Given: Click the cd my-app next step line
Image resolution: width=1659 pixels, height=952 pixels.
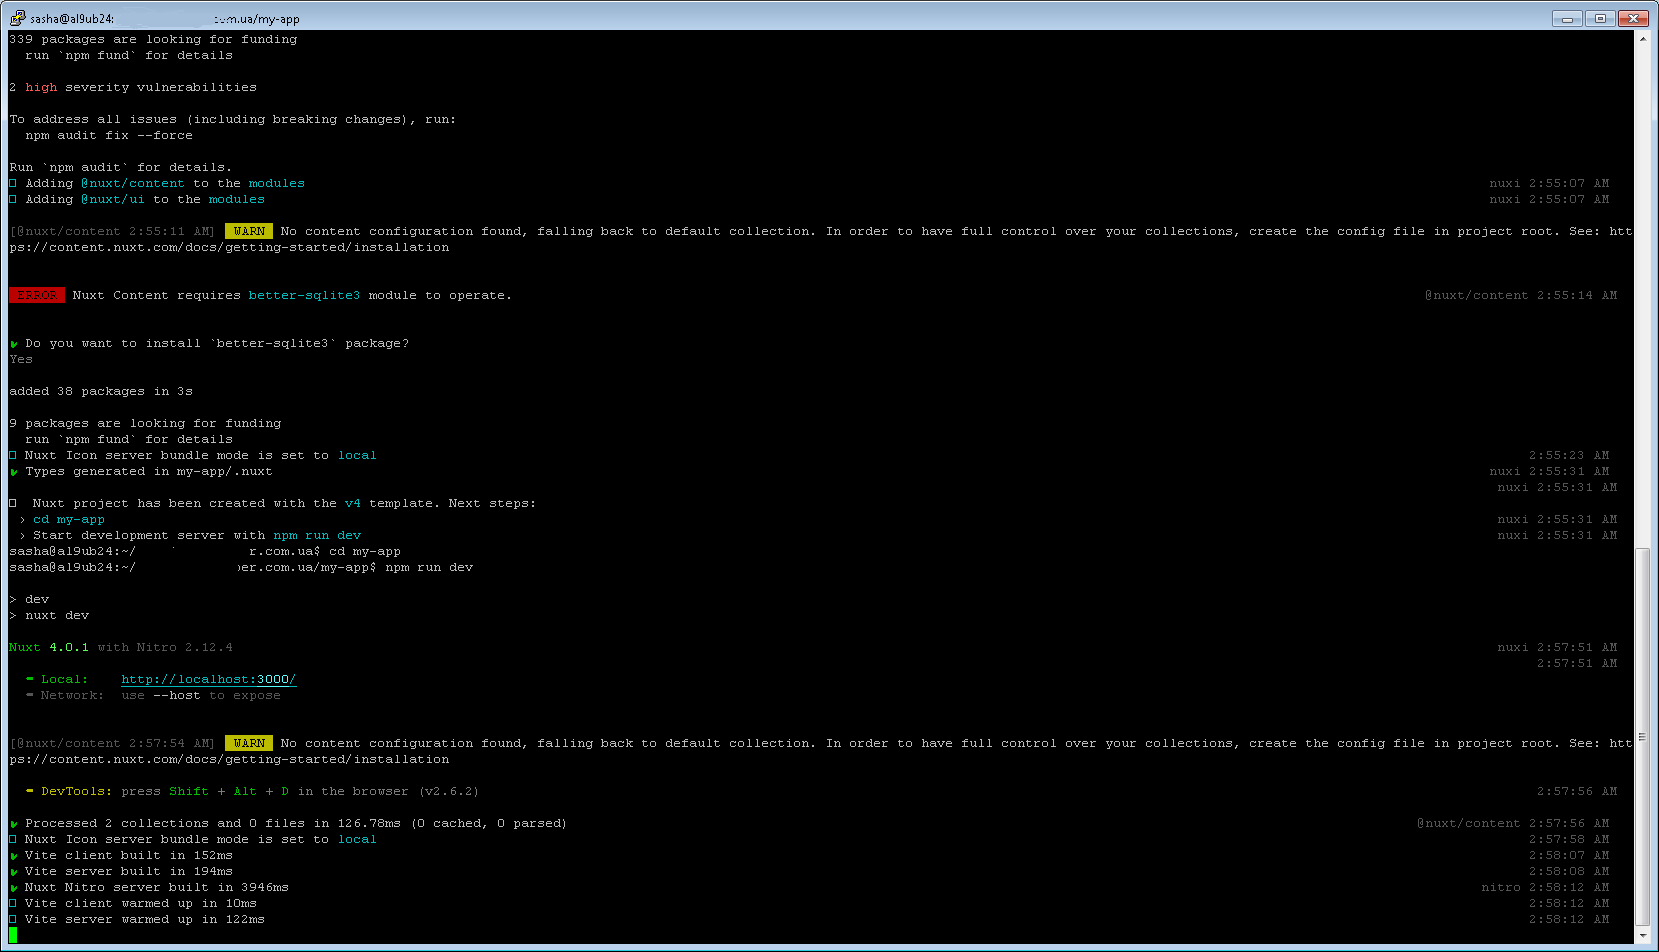Looking at the screenshot, I should tap(68, 519).
